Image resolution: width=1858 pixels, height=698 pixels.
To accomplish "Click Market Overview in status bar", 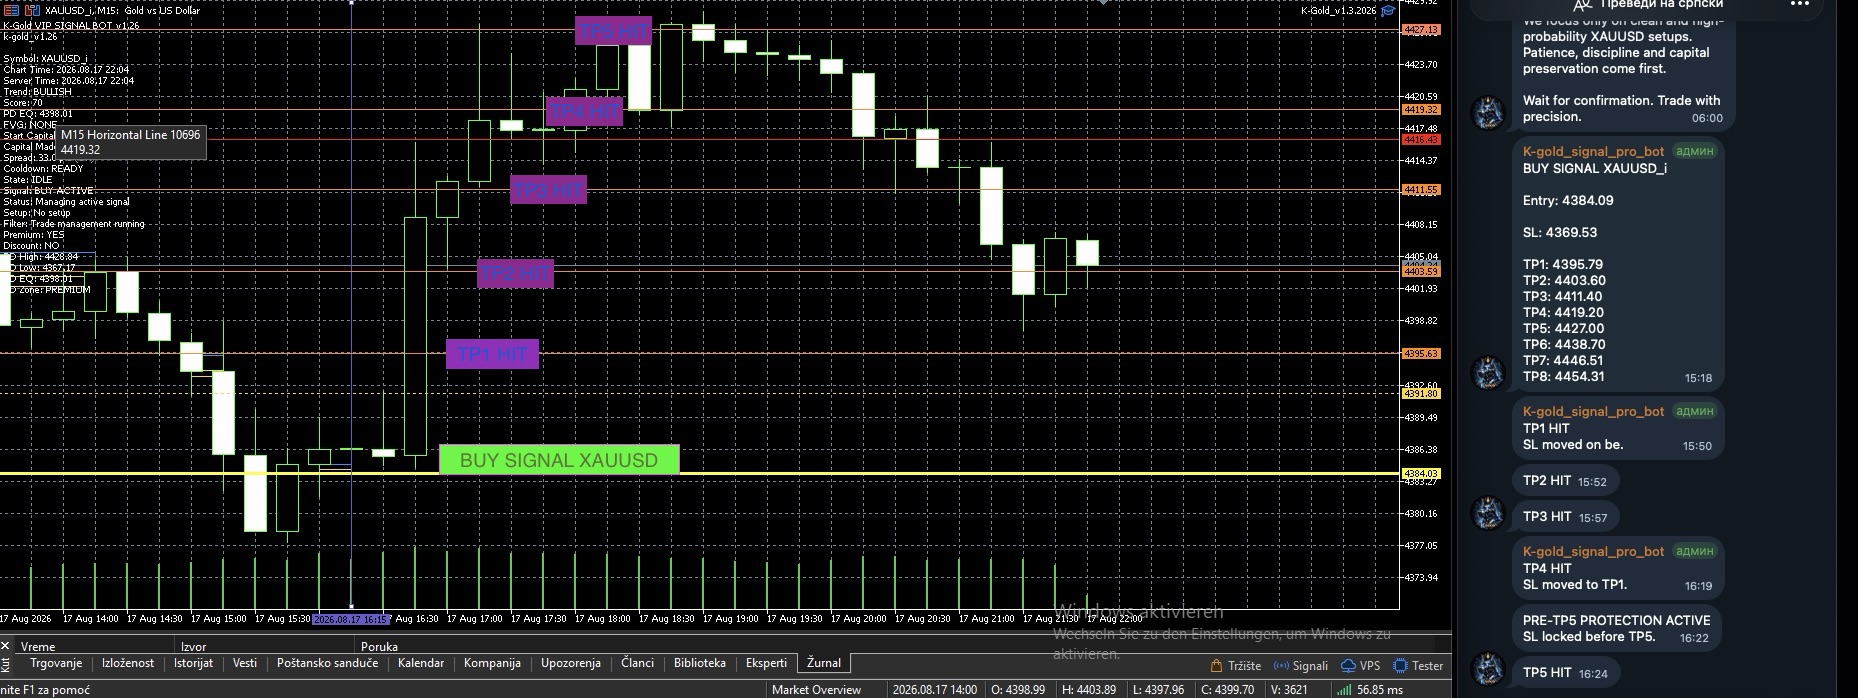I will click(816, 690).
